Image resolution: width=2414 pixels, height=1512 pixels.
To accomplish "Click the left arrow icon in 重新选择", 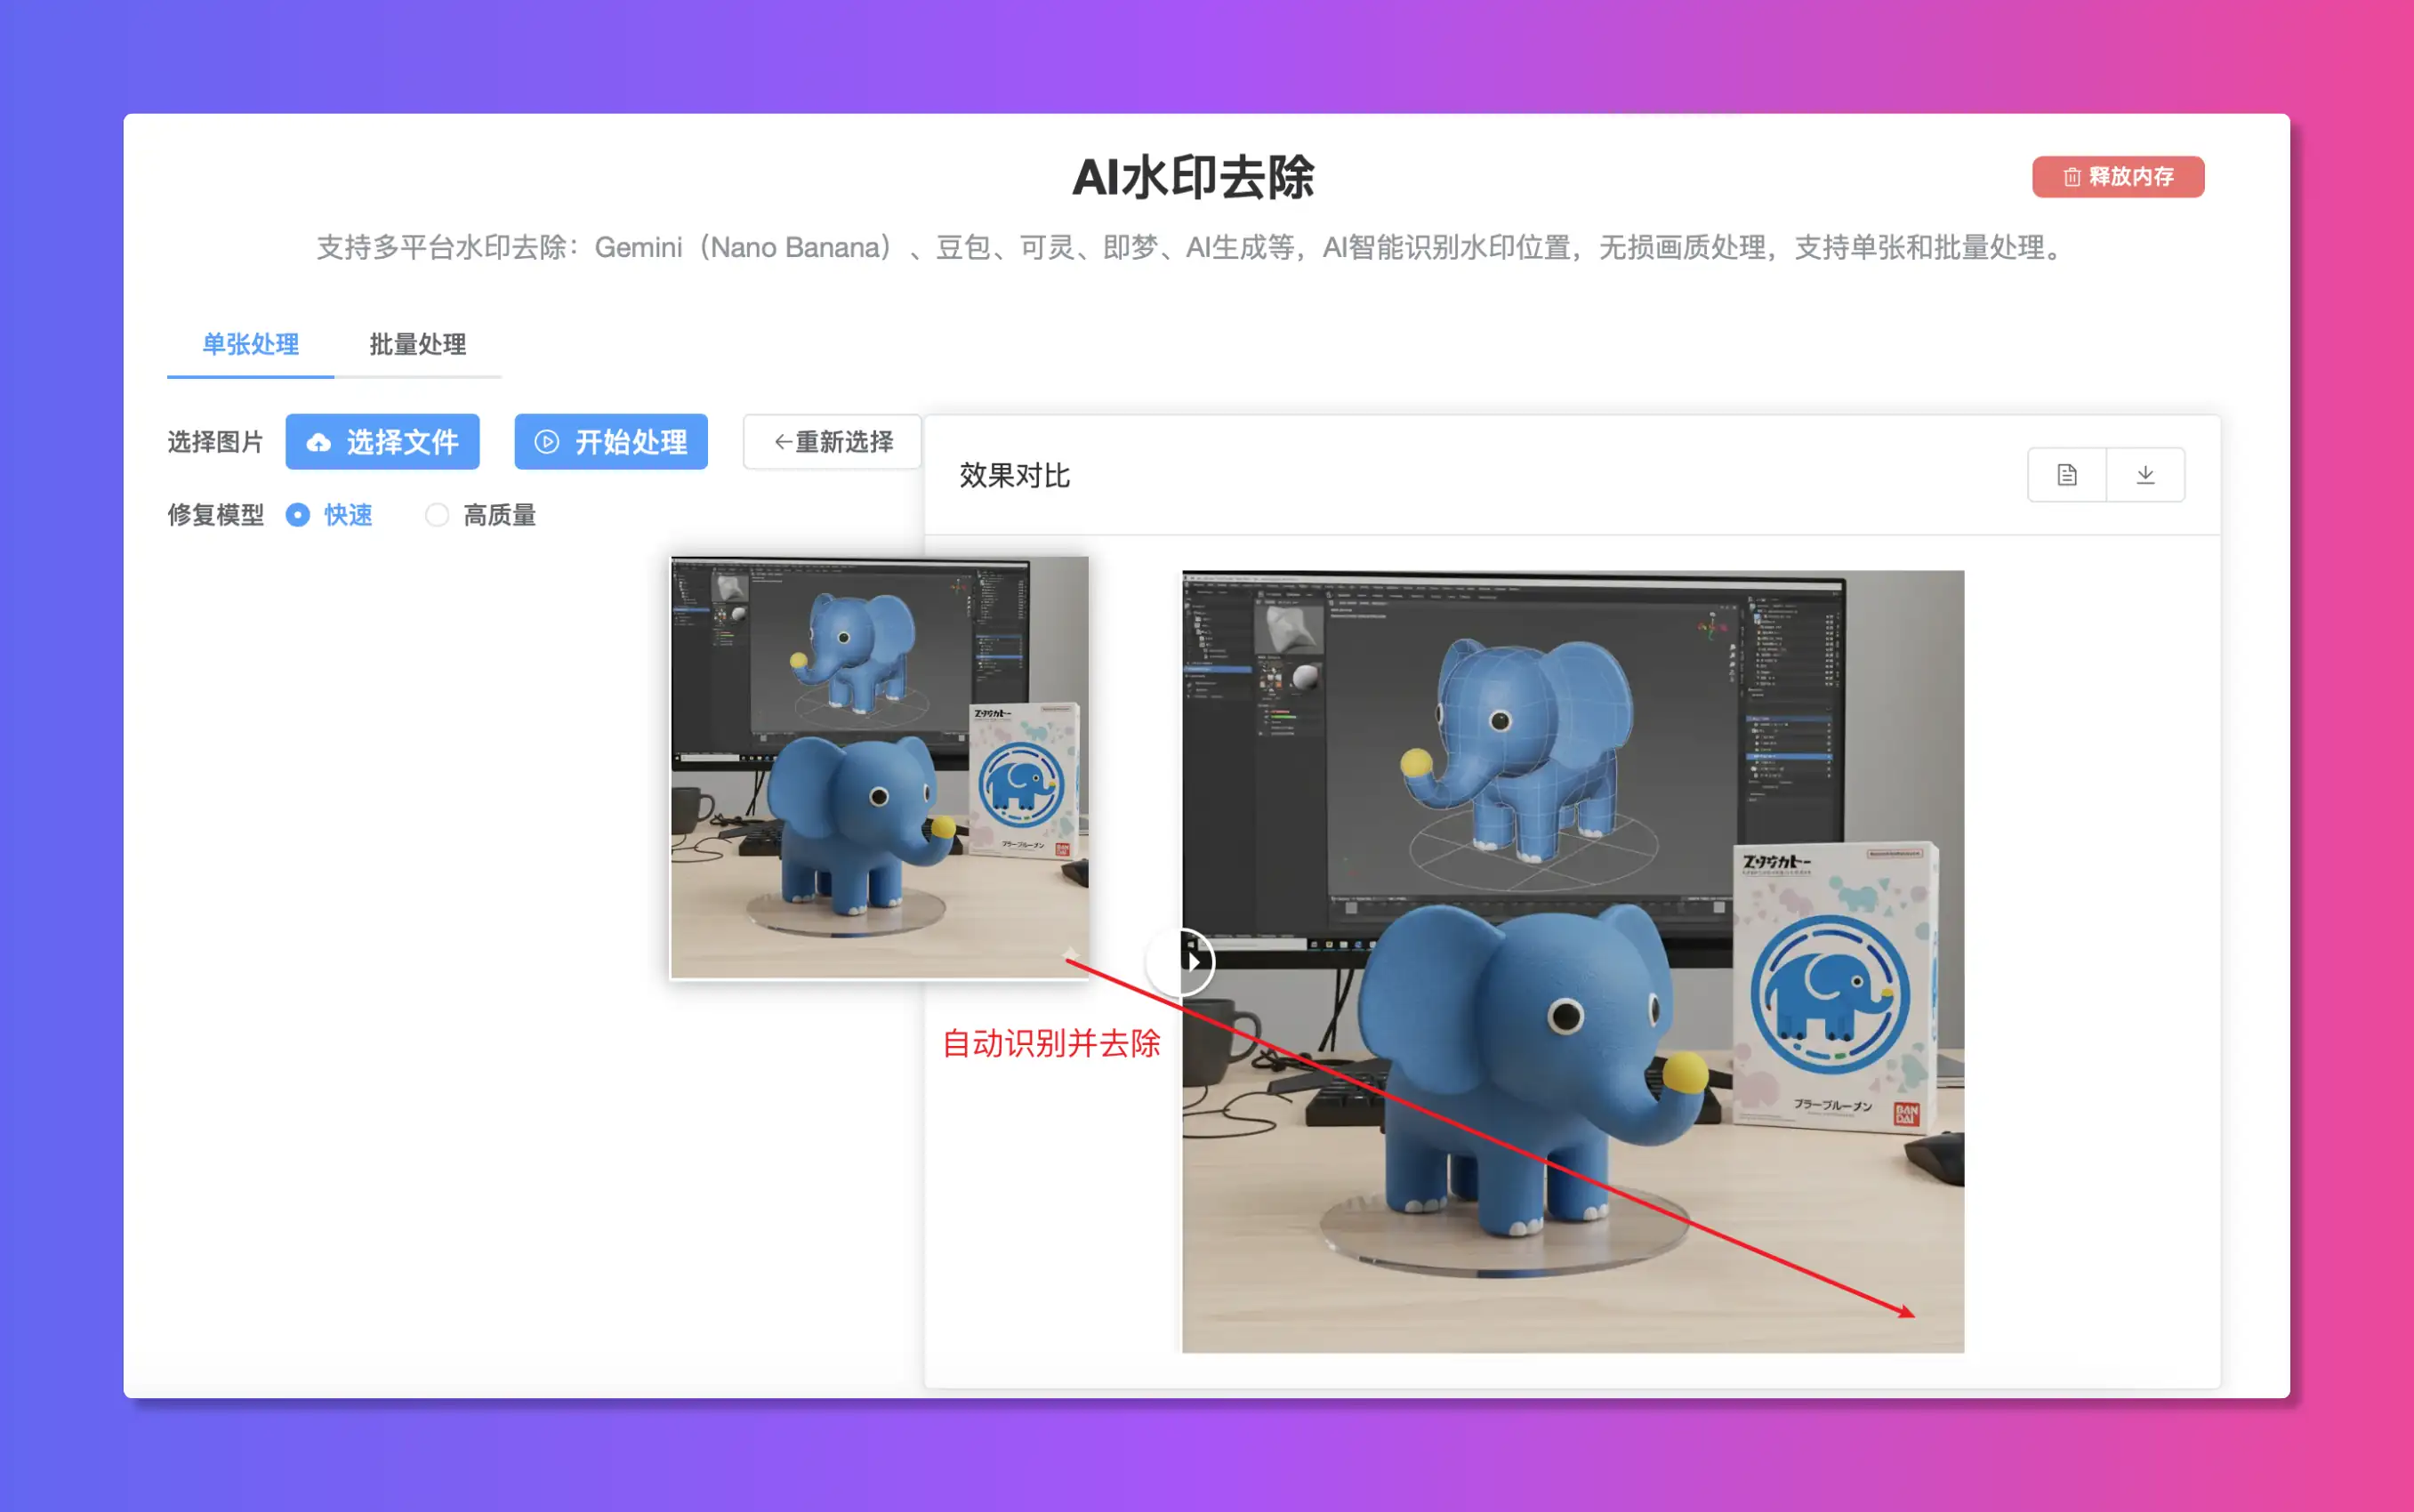I will point(782,442).
